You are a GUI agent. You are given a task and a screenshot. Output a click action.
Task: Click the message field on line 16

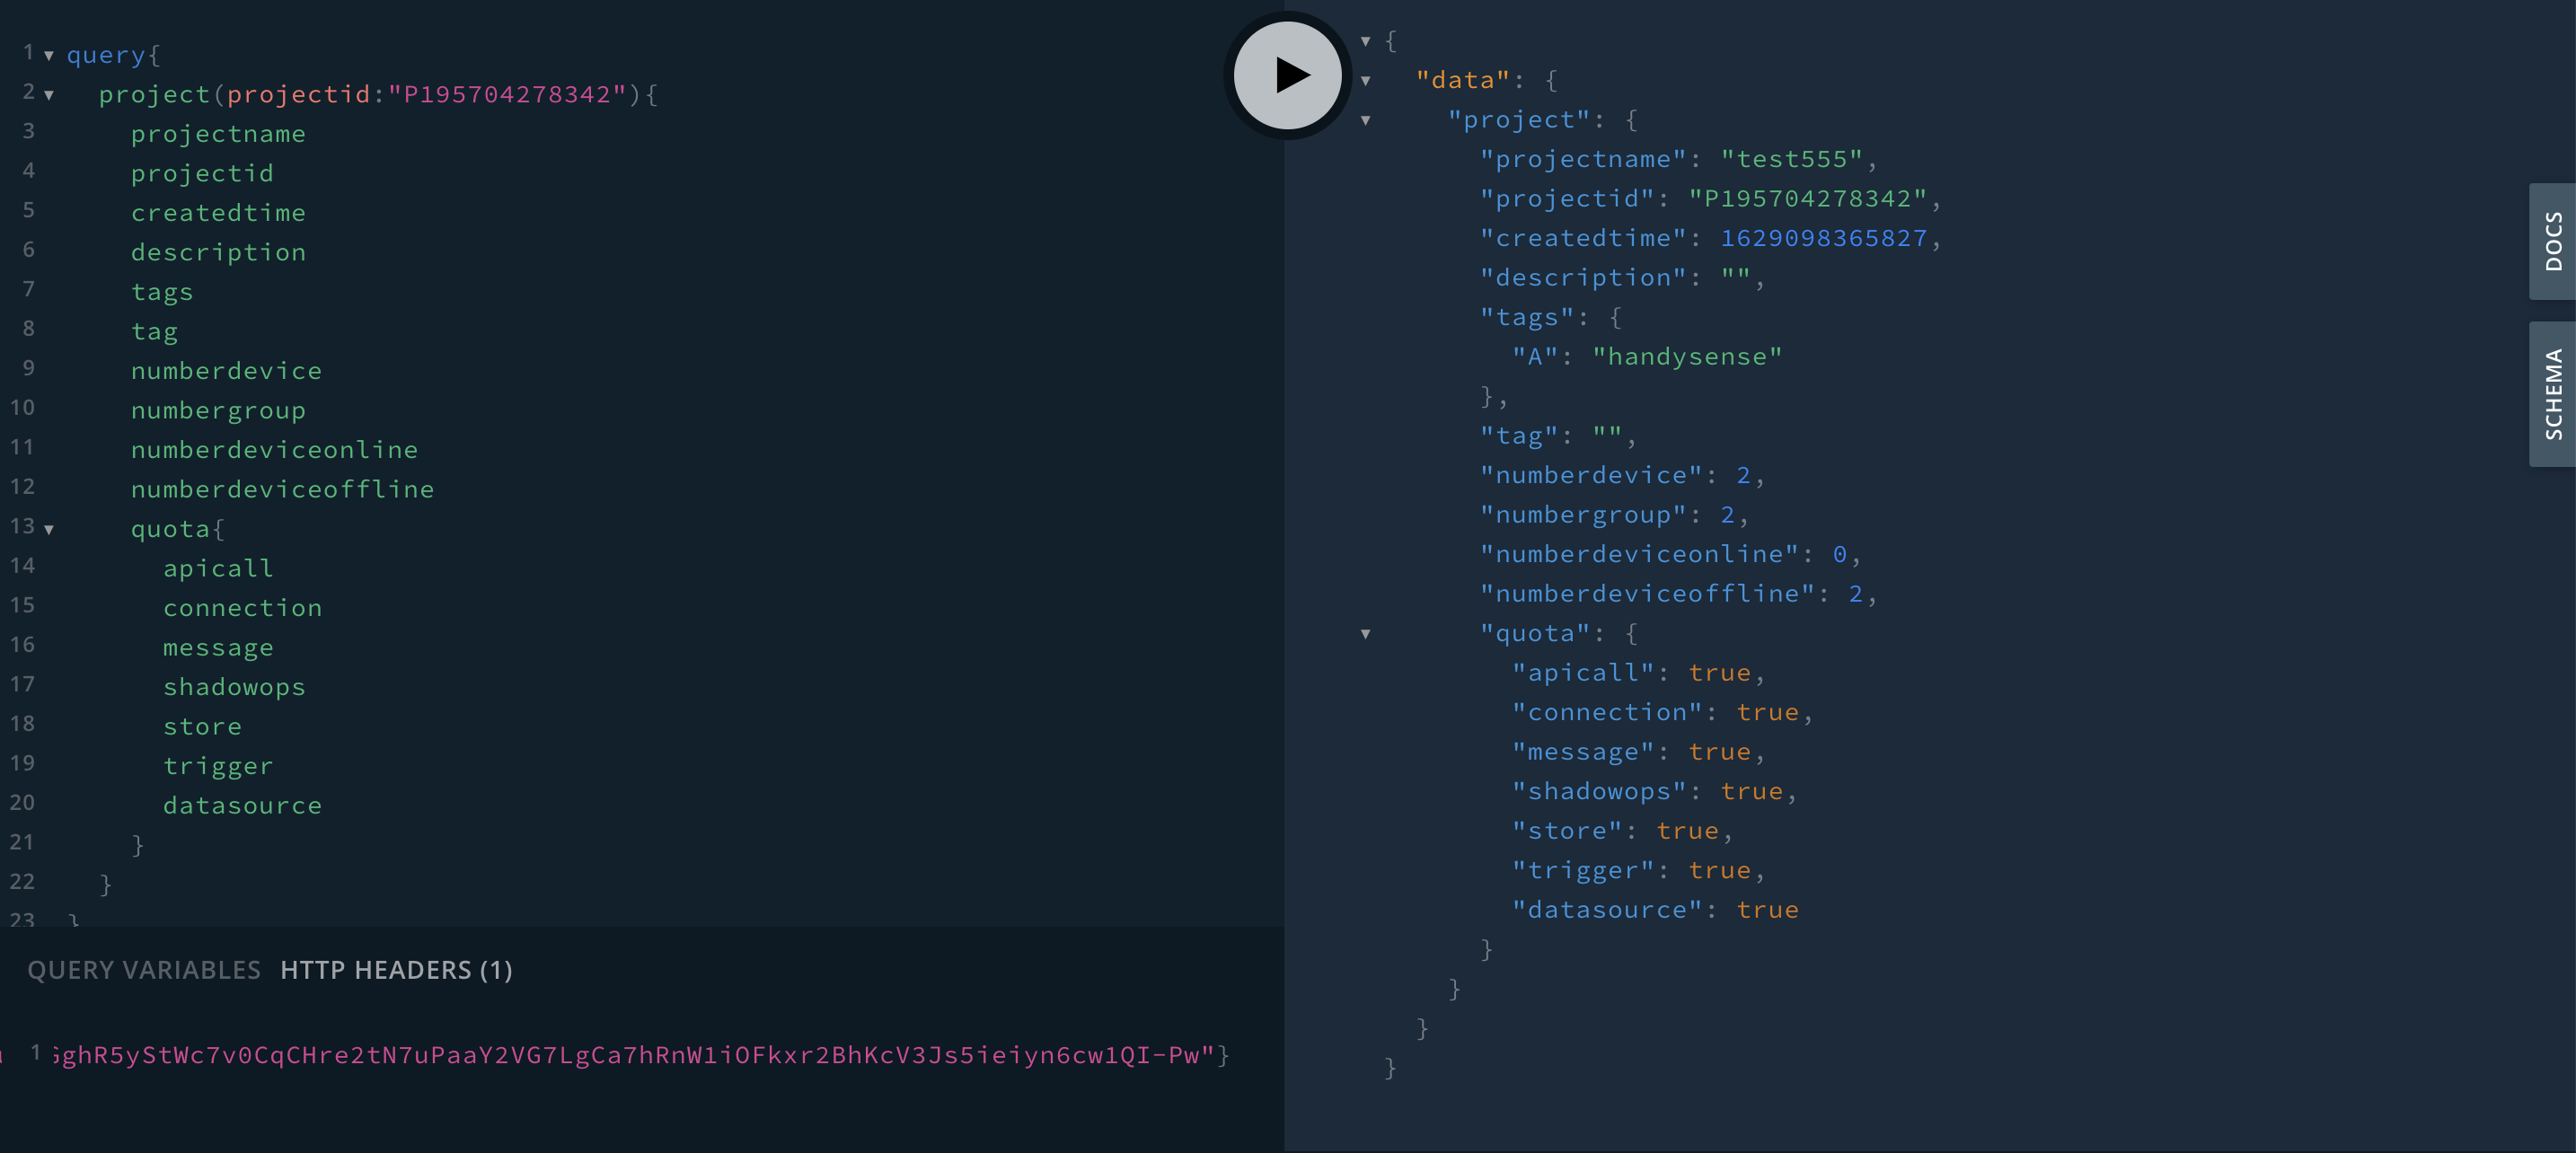218,647
